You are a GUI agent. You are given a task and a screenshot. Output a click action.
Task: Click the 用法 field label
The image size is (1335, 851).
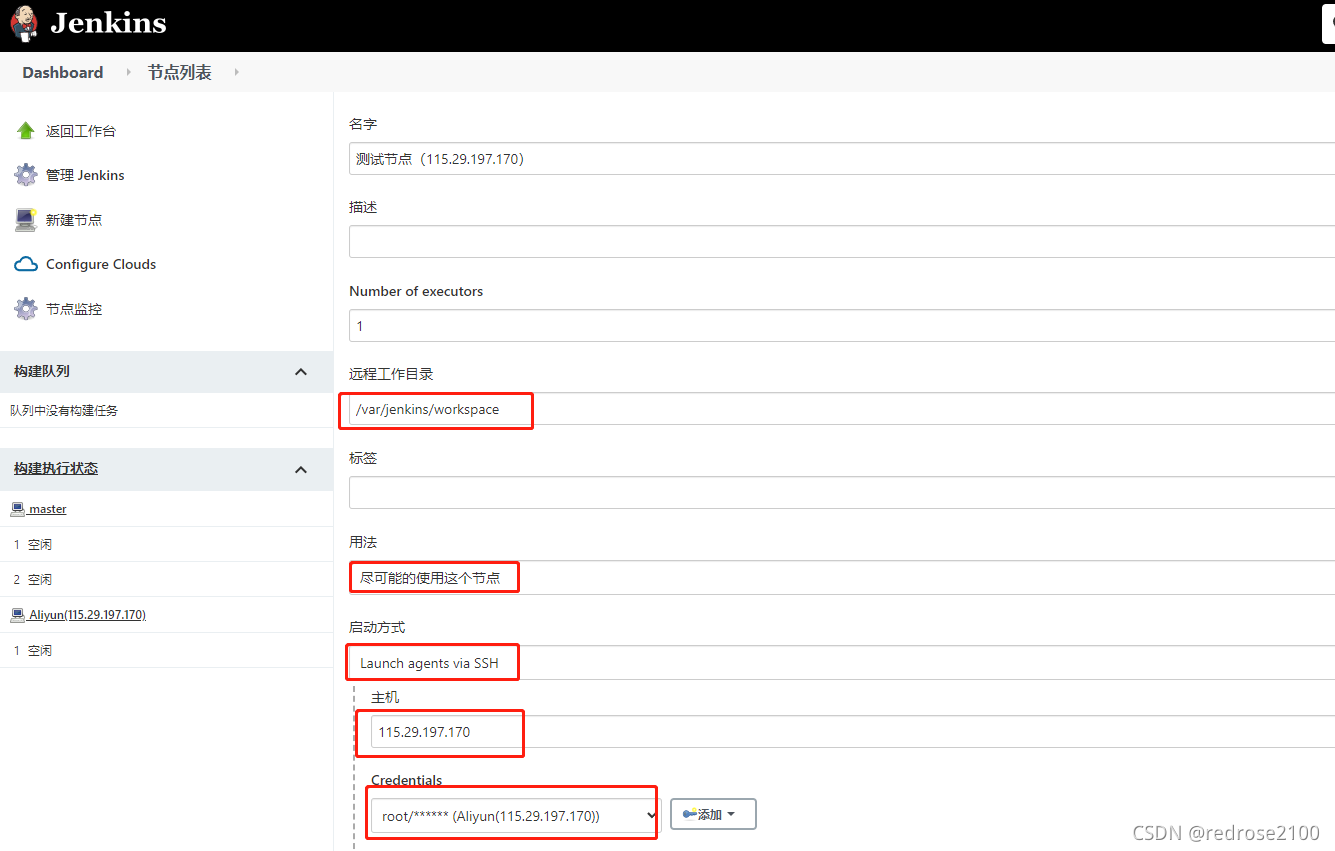[x=363, y=542]
